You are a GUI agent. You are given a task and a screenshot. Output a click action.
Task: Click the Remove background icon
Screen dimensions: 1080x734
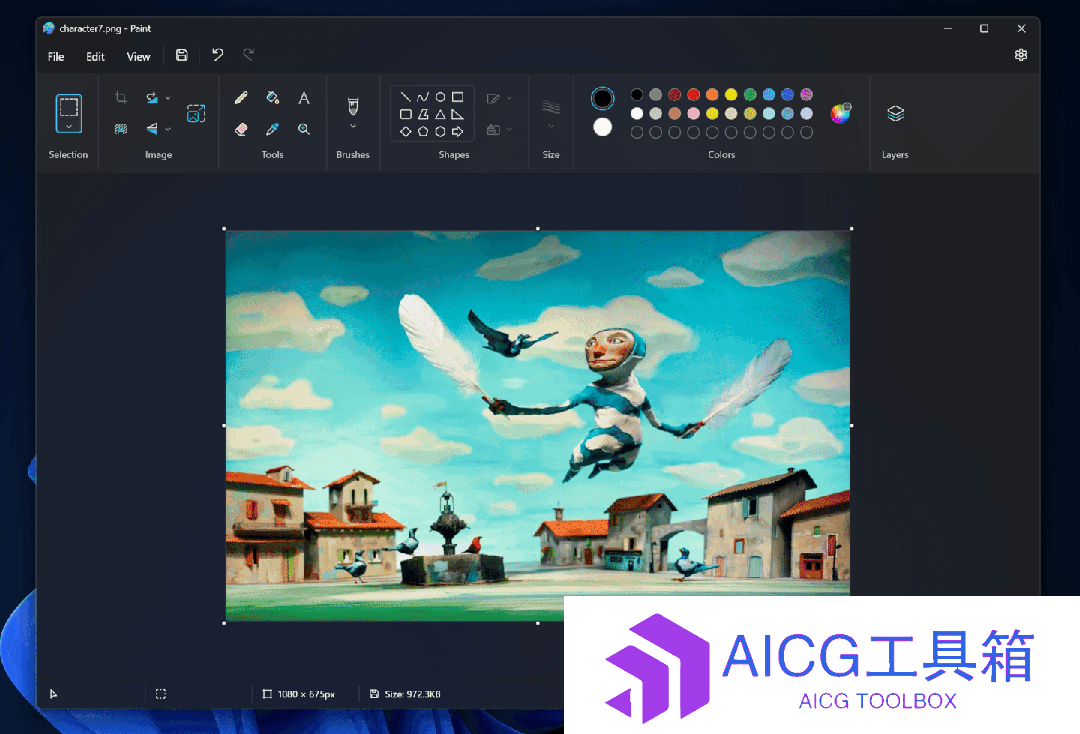(121, 129)
